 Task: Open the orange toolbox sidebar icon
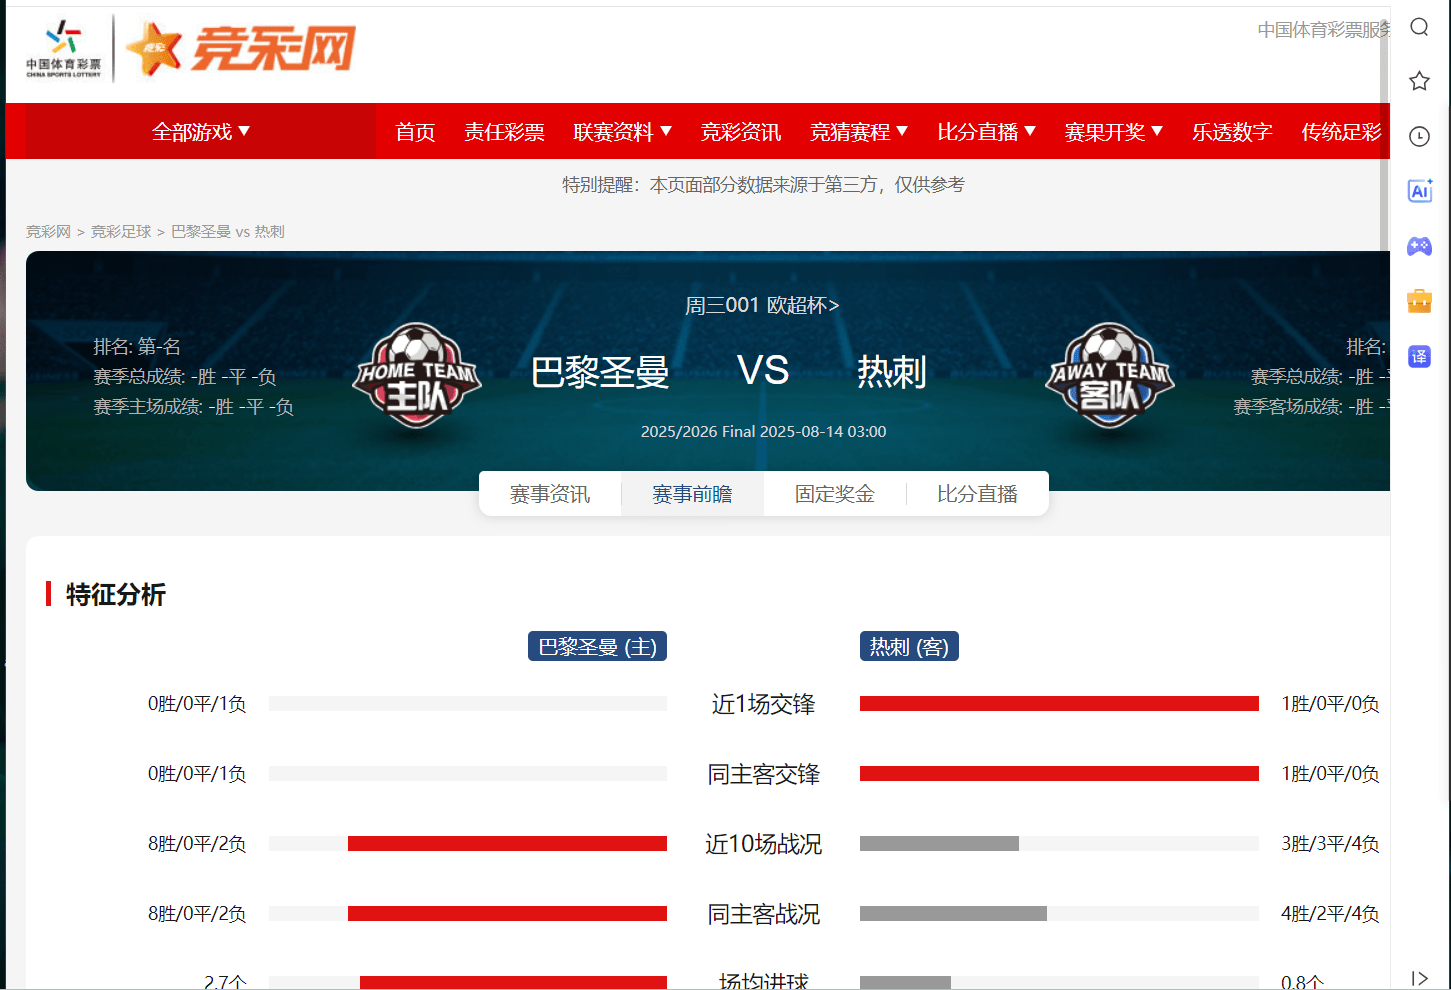tap(1419, 301)
